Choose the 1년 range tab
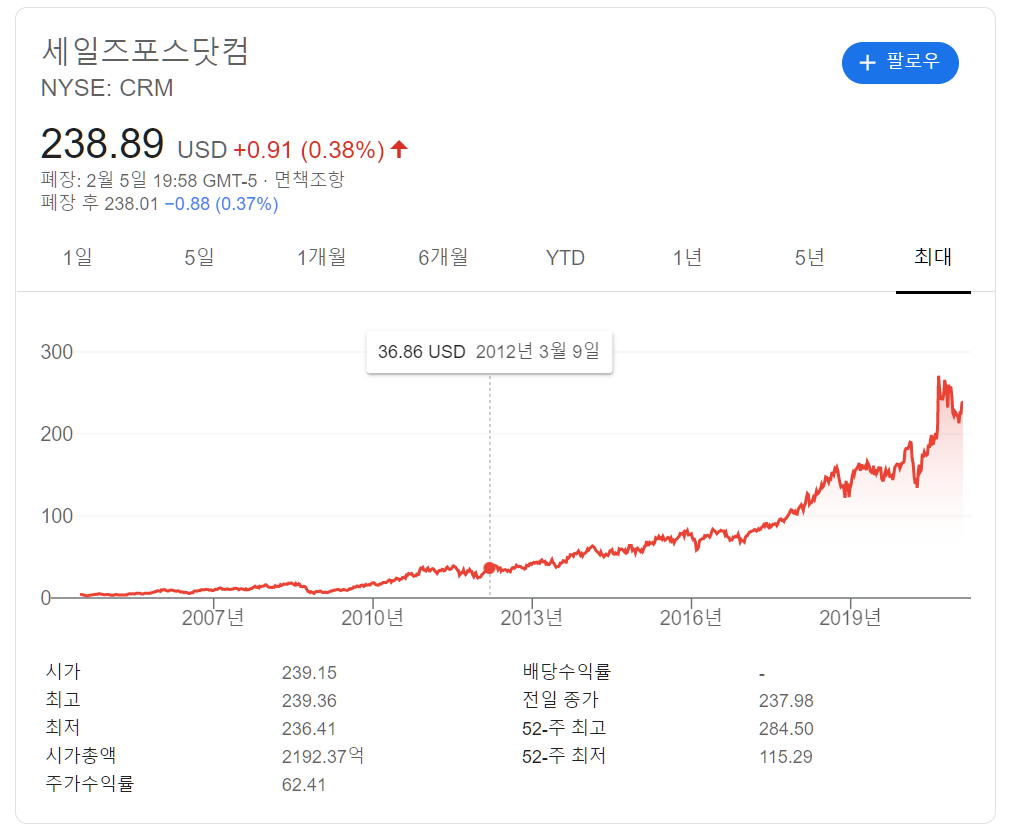The width and height of the screenshot is (1025, 831). point(688,258)
